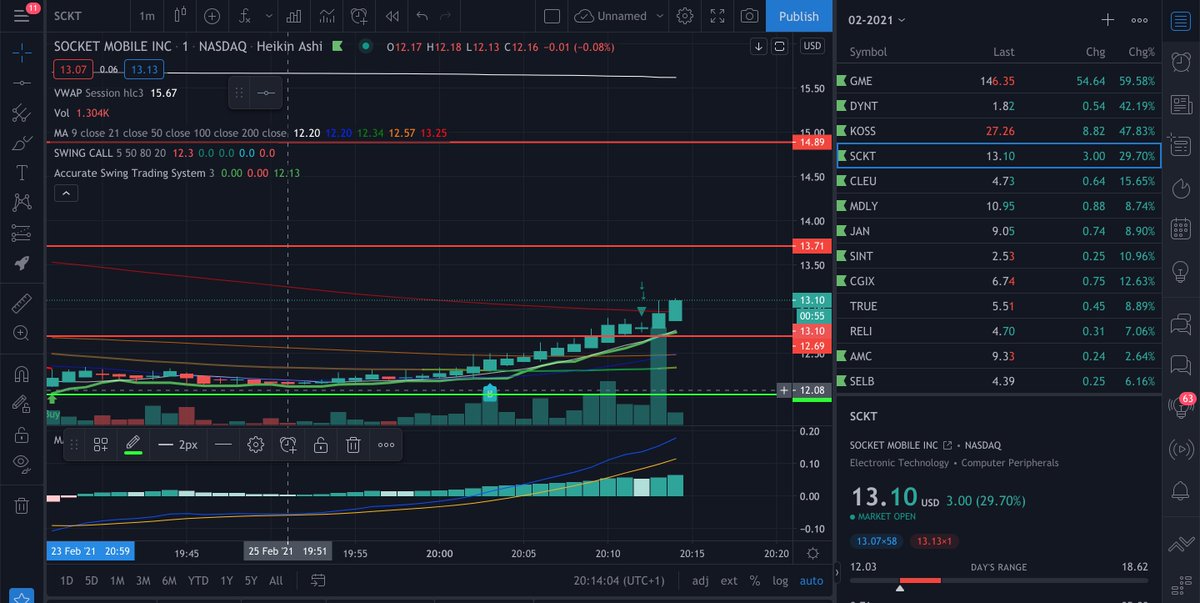
Task: Click the compare or add symbol icon
Action: tap(213, 16)
